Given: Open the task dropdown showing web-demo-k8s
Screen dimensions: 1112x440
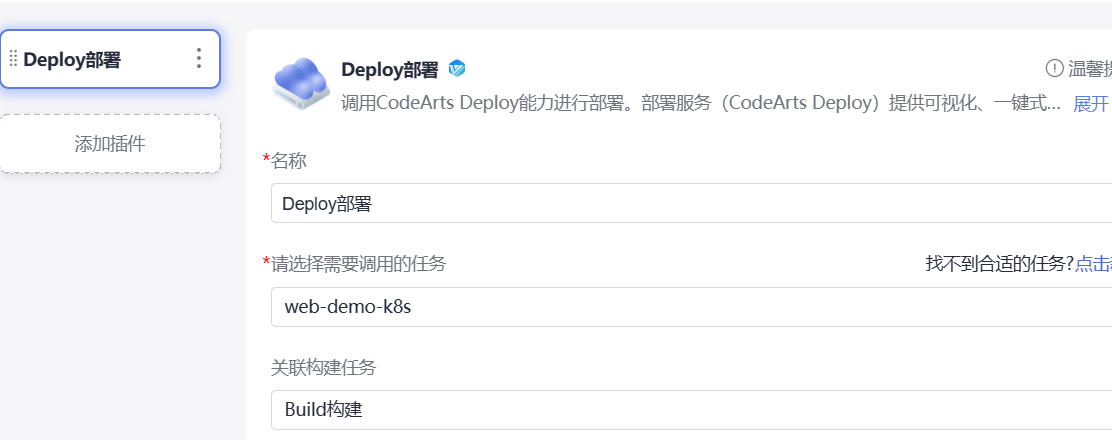Looking at the screenshot, I should click(x=691, y=307).
